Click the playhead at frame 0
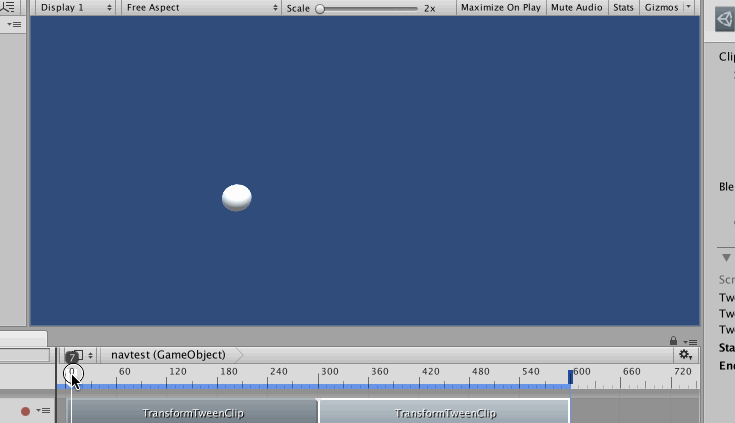The image size is (735, 423). (72, 372)
